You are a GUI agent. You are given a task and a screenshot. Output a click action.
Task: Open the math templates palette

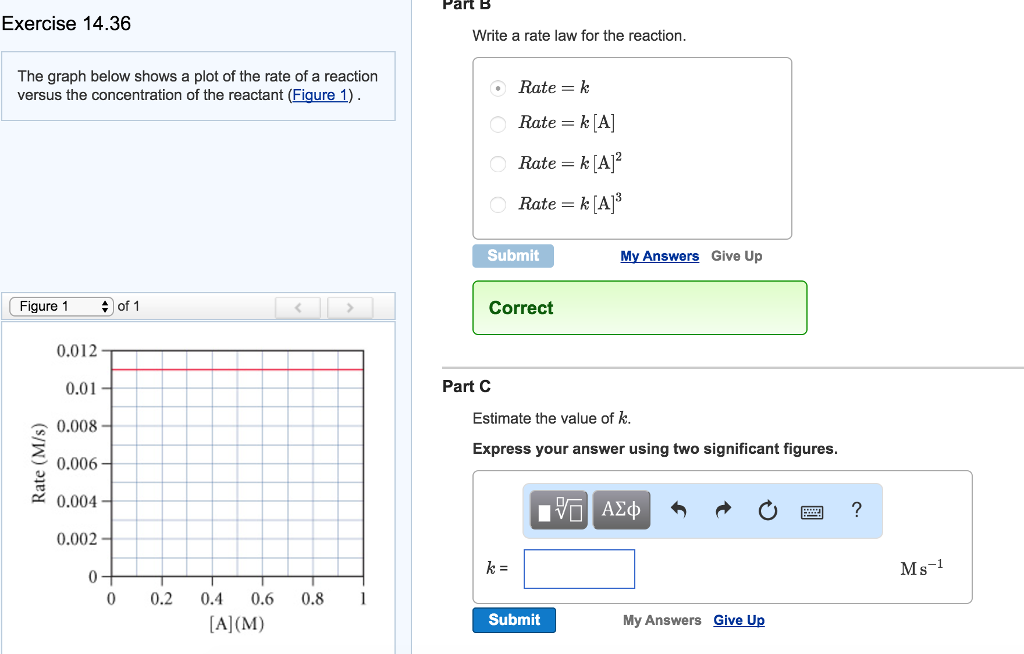coord(558,510)
